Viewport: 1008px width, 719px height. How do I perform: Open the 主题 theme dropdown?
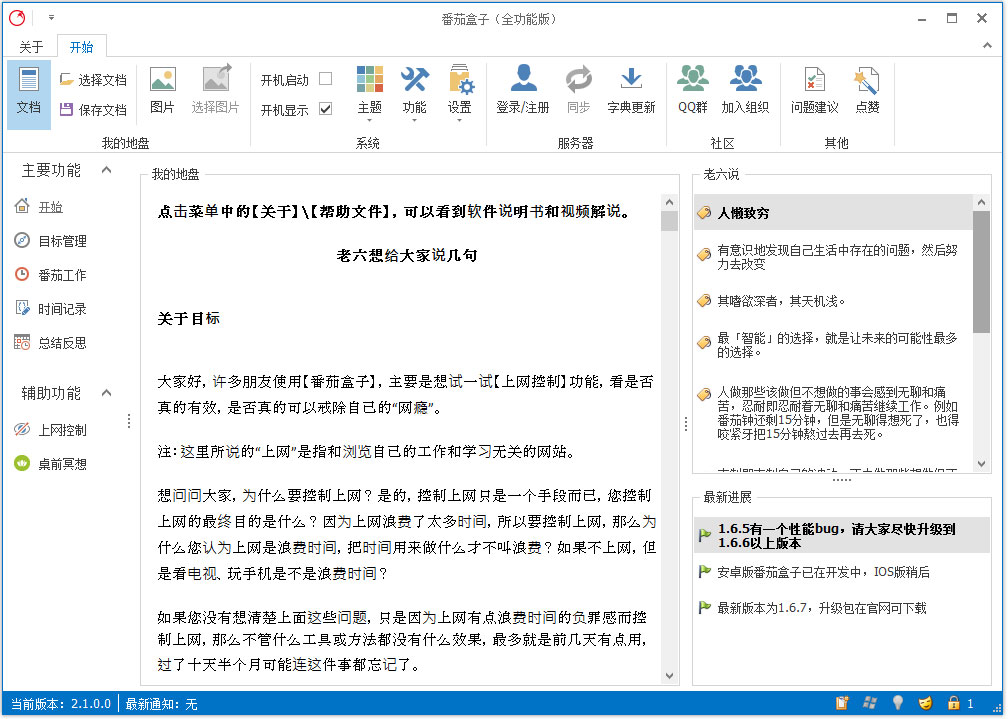pos(370,94)
